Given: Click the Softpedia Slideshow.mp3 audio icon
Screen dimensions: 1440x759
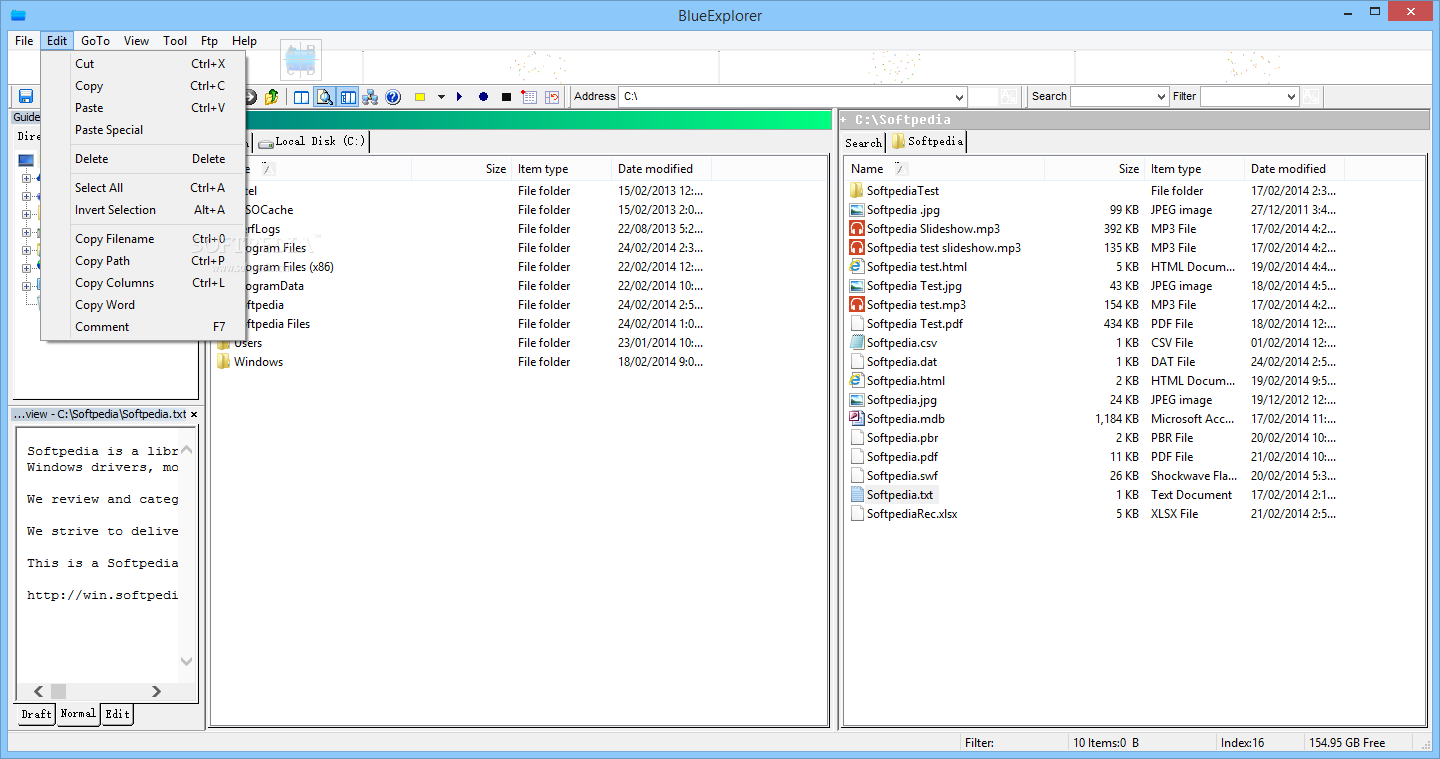Looking at the screenshot, I should (856, 229).
